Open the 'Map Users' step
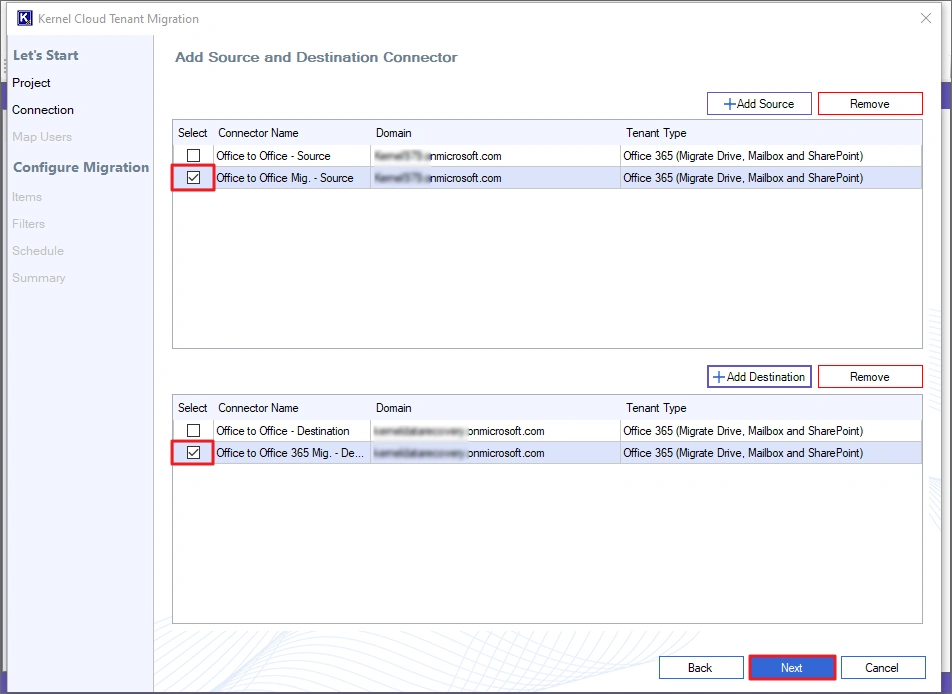 pos(42,136)
